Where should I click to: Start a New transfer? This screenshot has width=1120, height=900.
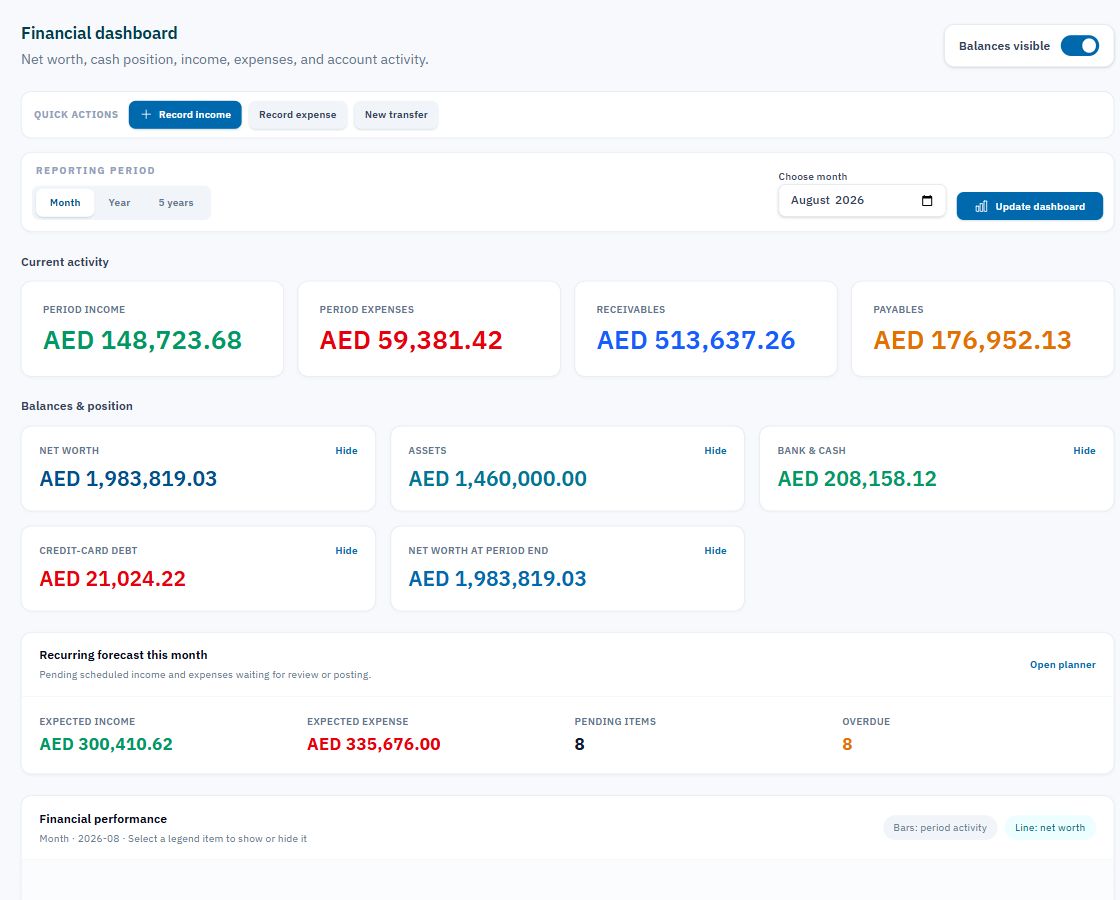click(x=396, y=115)
